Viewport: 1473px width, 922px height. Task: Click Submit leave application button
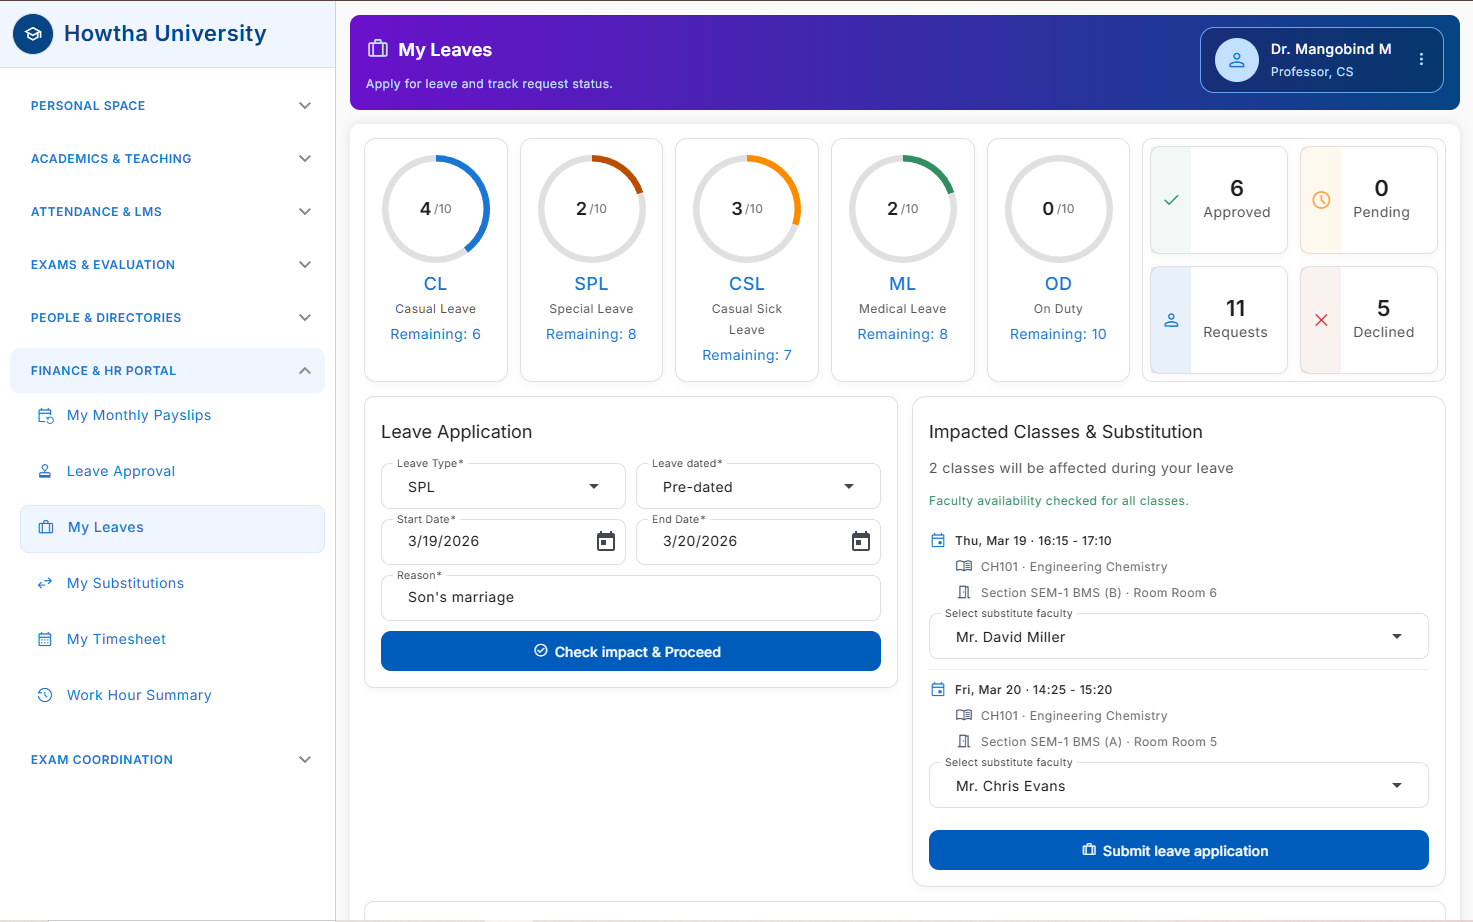click(1178, 851)
